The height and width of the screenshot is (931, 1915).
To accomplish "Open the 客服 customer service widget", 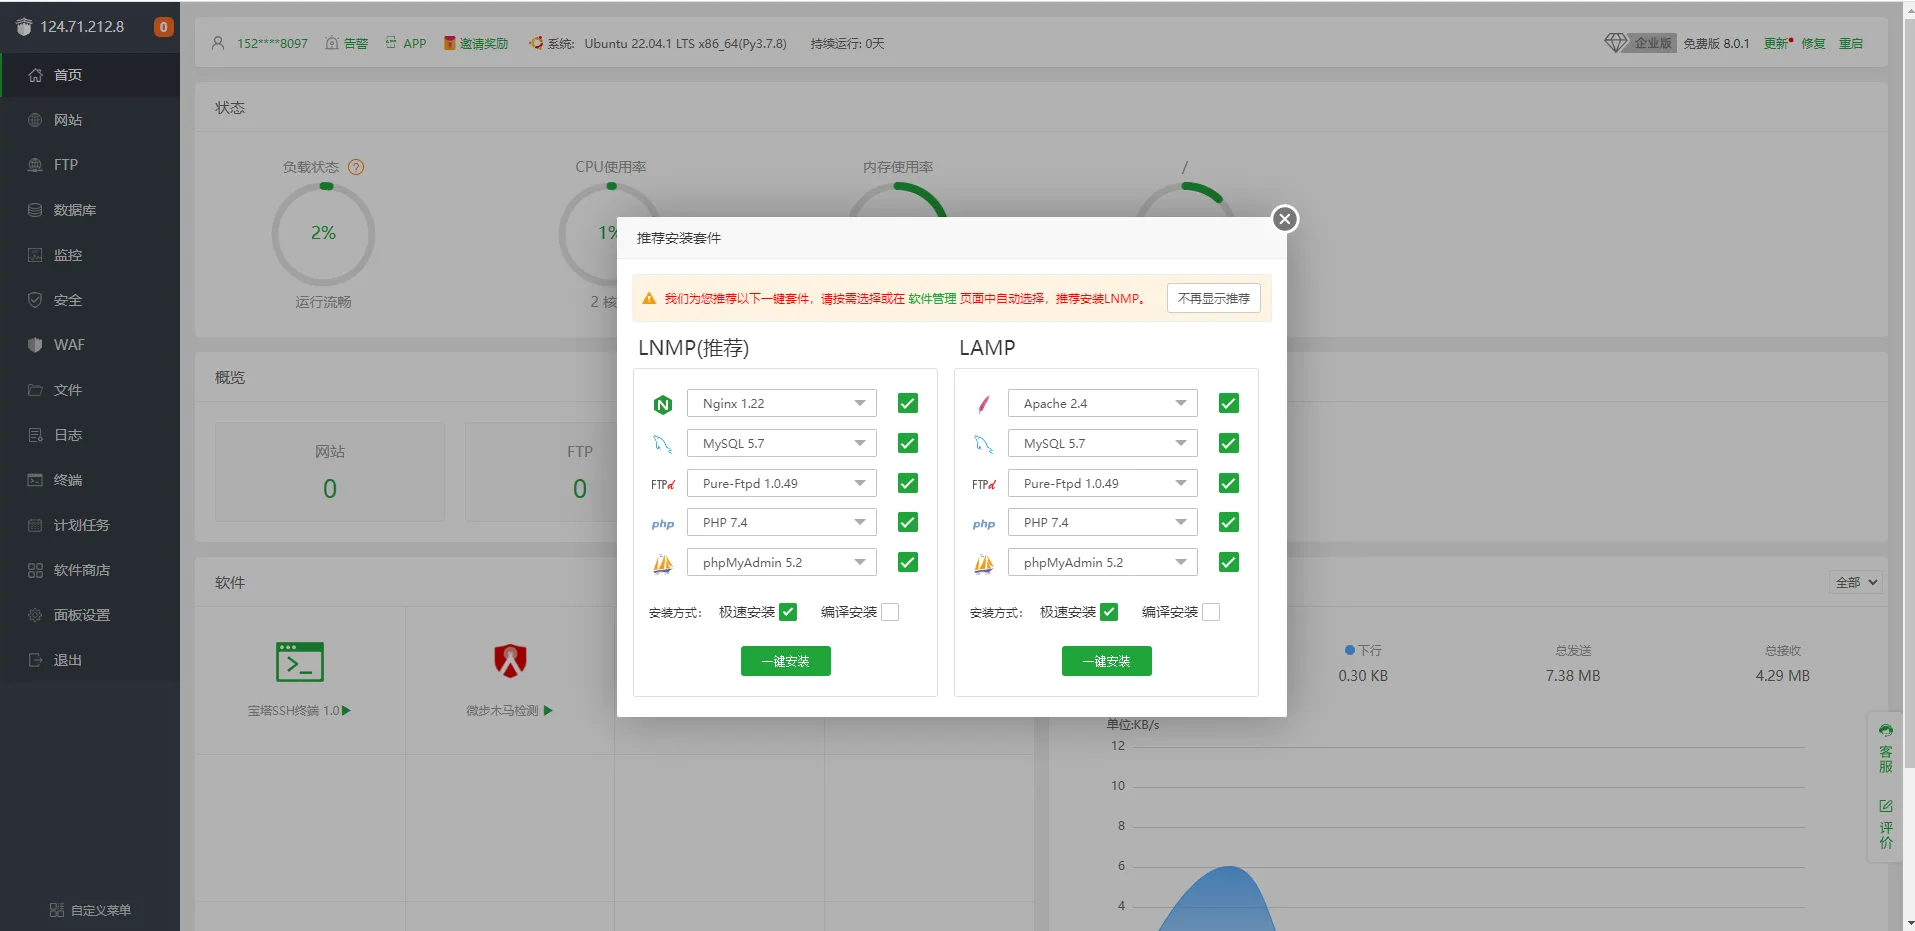I will point(1886,748).
